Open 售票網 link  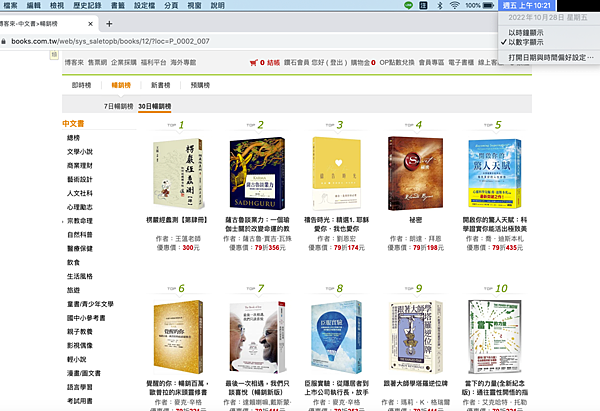click(98, 62)
